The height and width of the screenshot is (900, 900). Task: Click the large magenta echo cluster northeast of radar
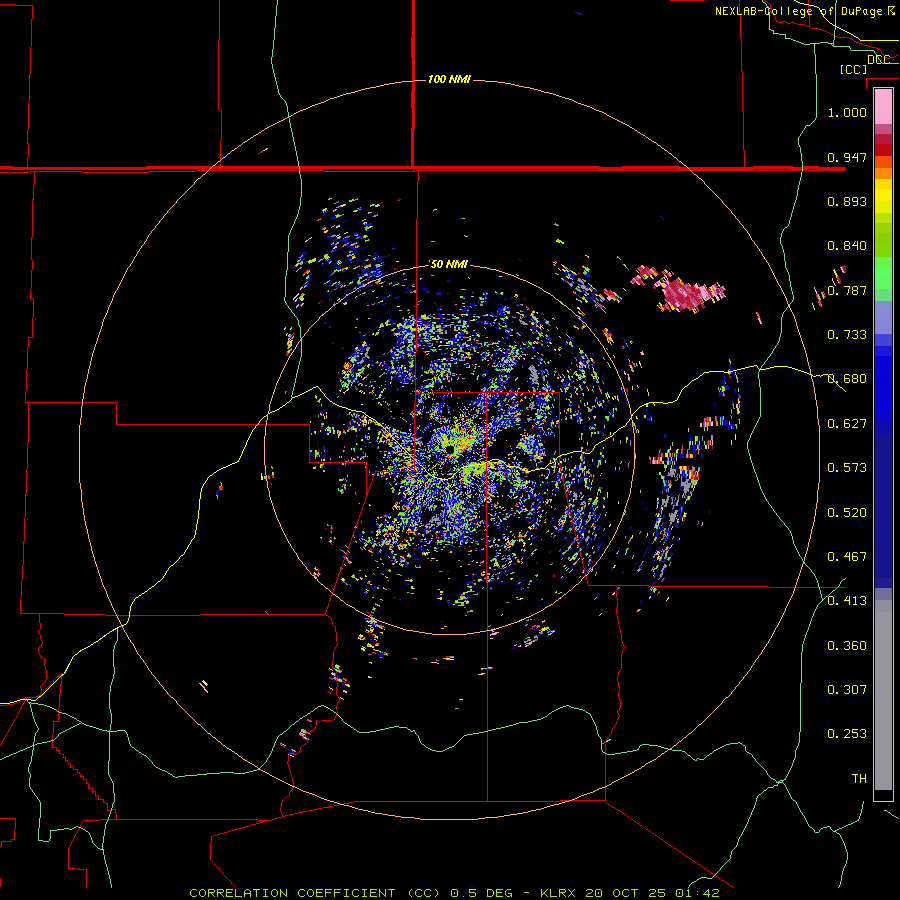coord(689,294)
